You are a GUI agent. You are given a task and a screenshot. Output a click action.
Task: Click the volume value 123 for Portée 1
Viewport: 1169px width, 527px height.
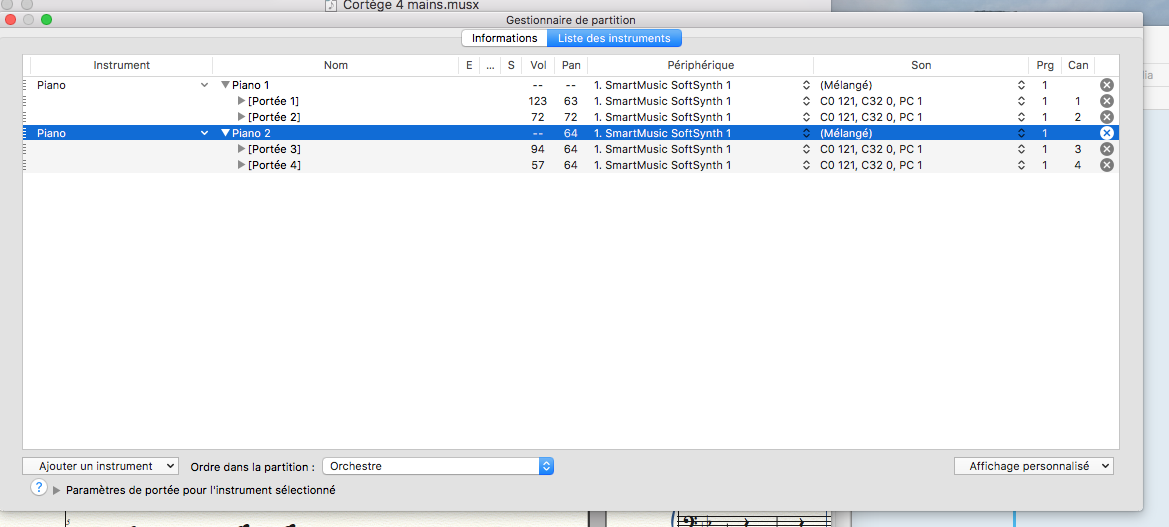pos(538,101)
